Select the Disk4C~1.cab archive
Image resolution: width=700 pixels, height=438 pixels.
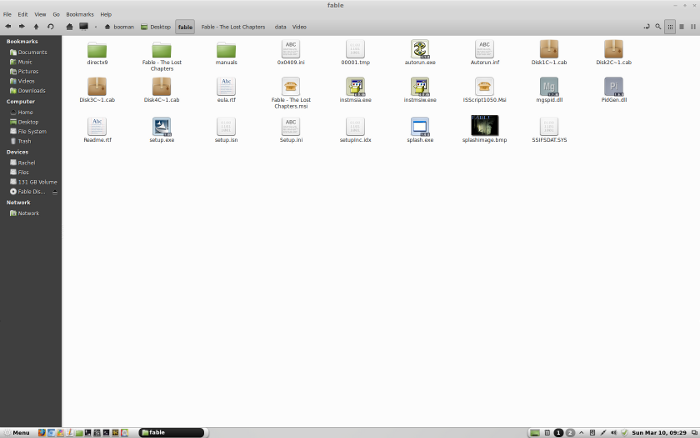coord(162,90)
